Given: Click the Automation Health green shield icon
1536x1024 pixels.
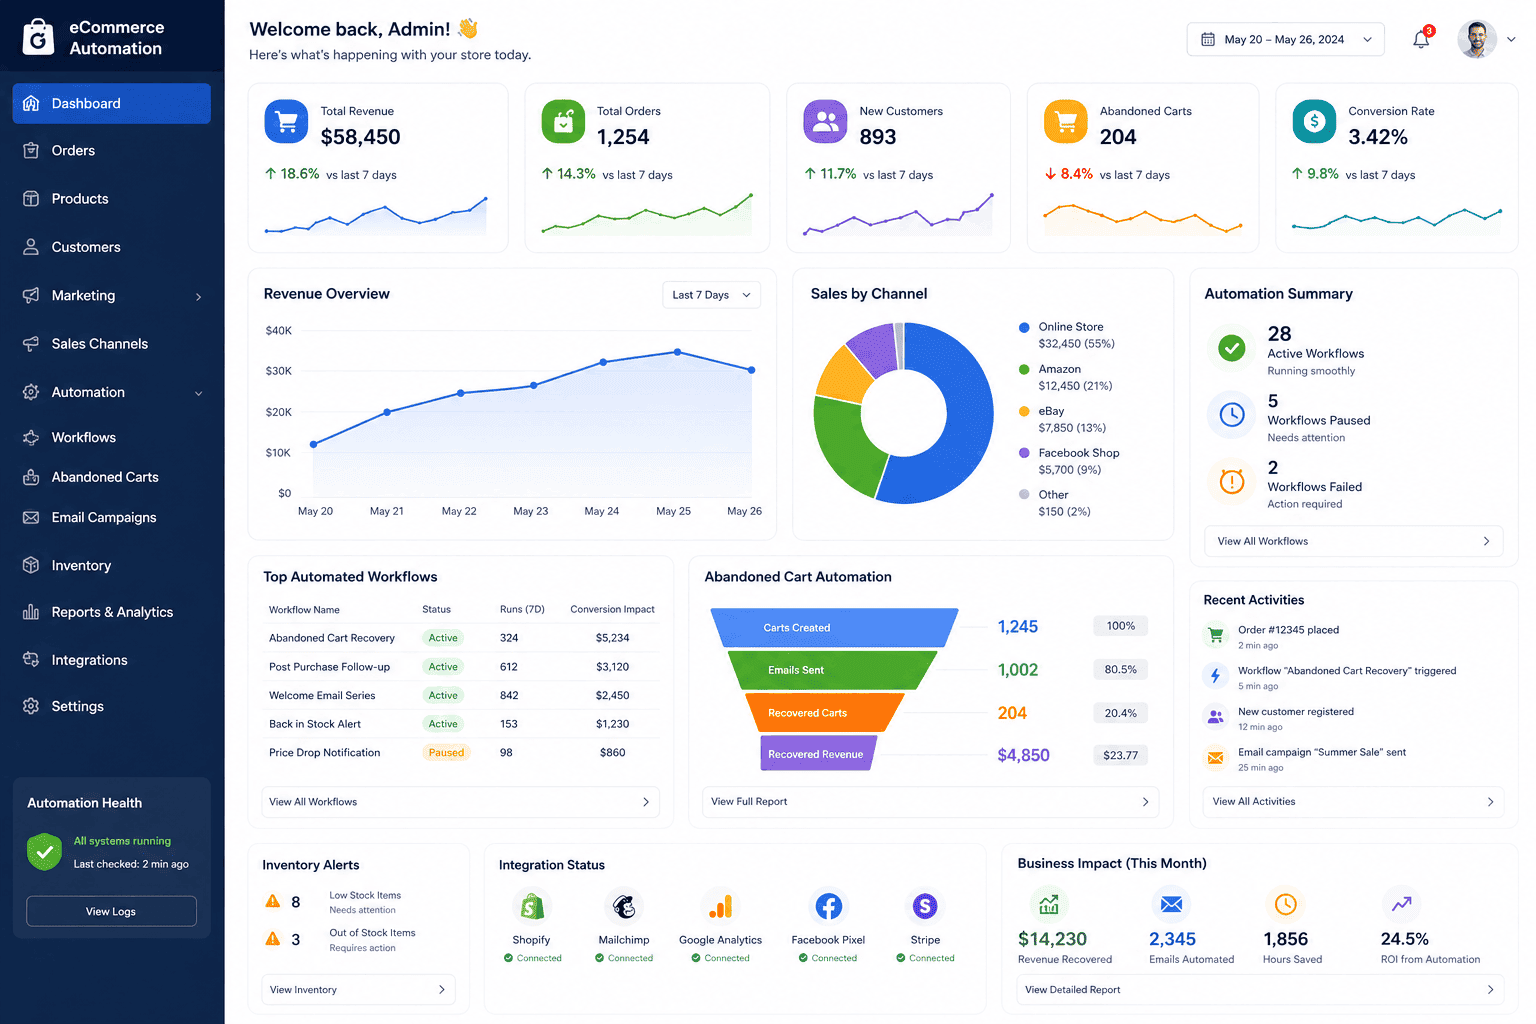Looking at the screenshot, I should (44, 852).
